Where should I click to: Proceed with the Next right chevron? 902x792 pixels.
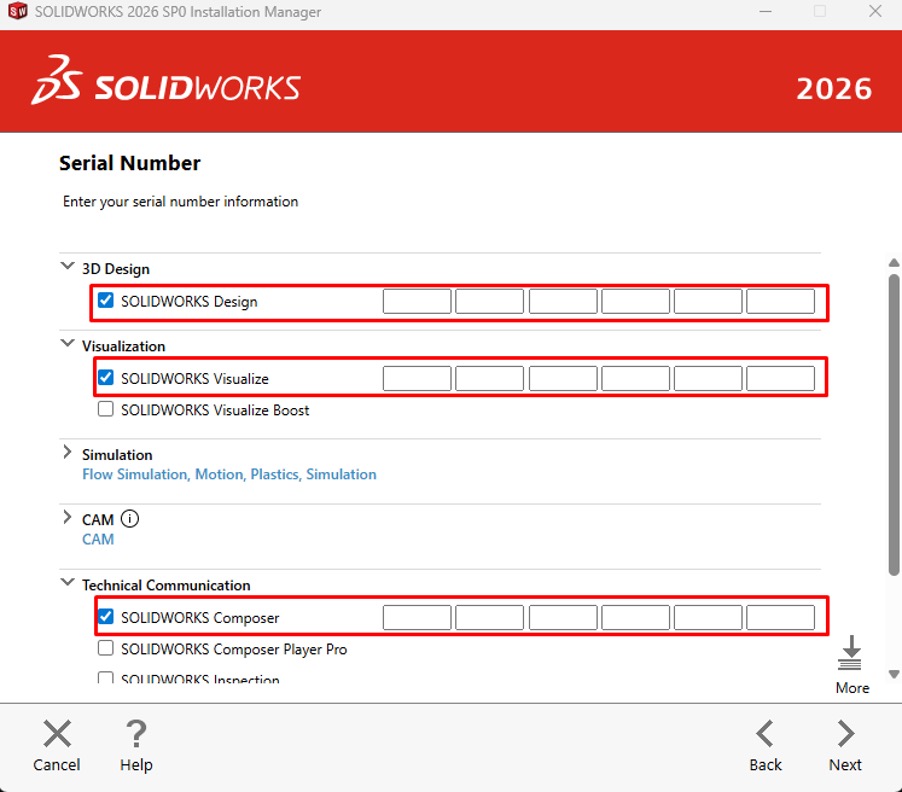[846, 733]
